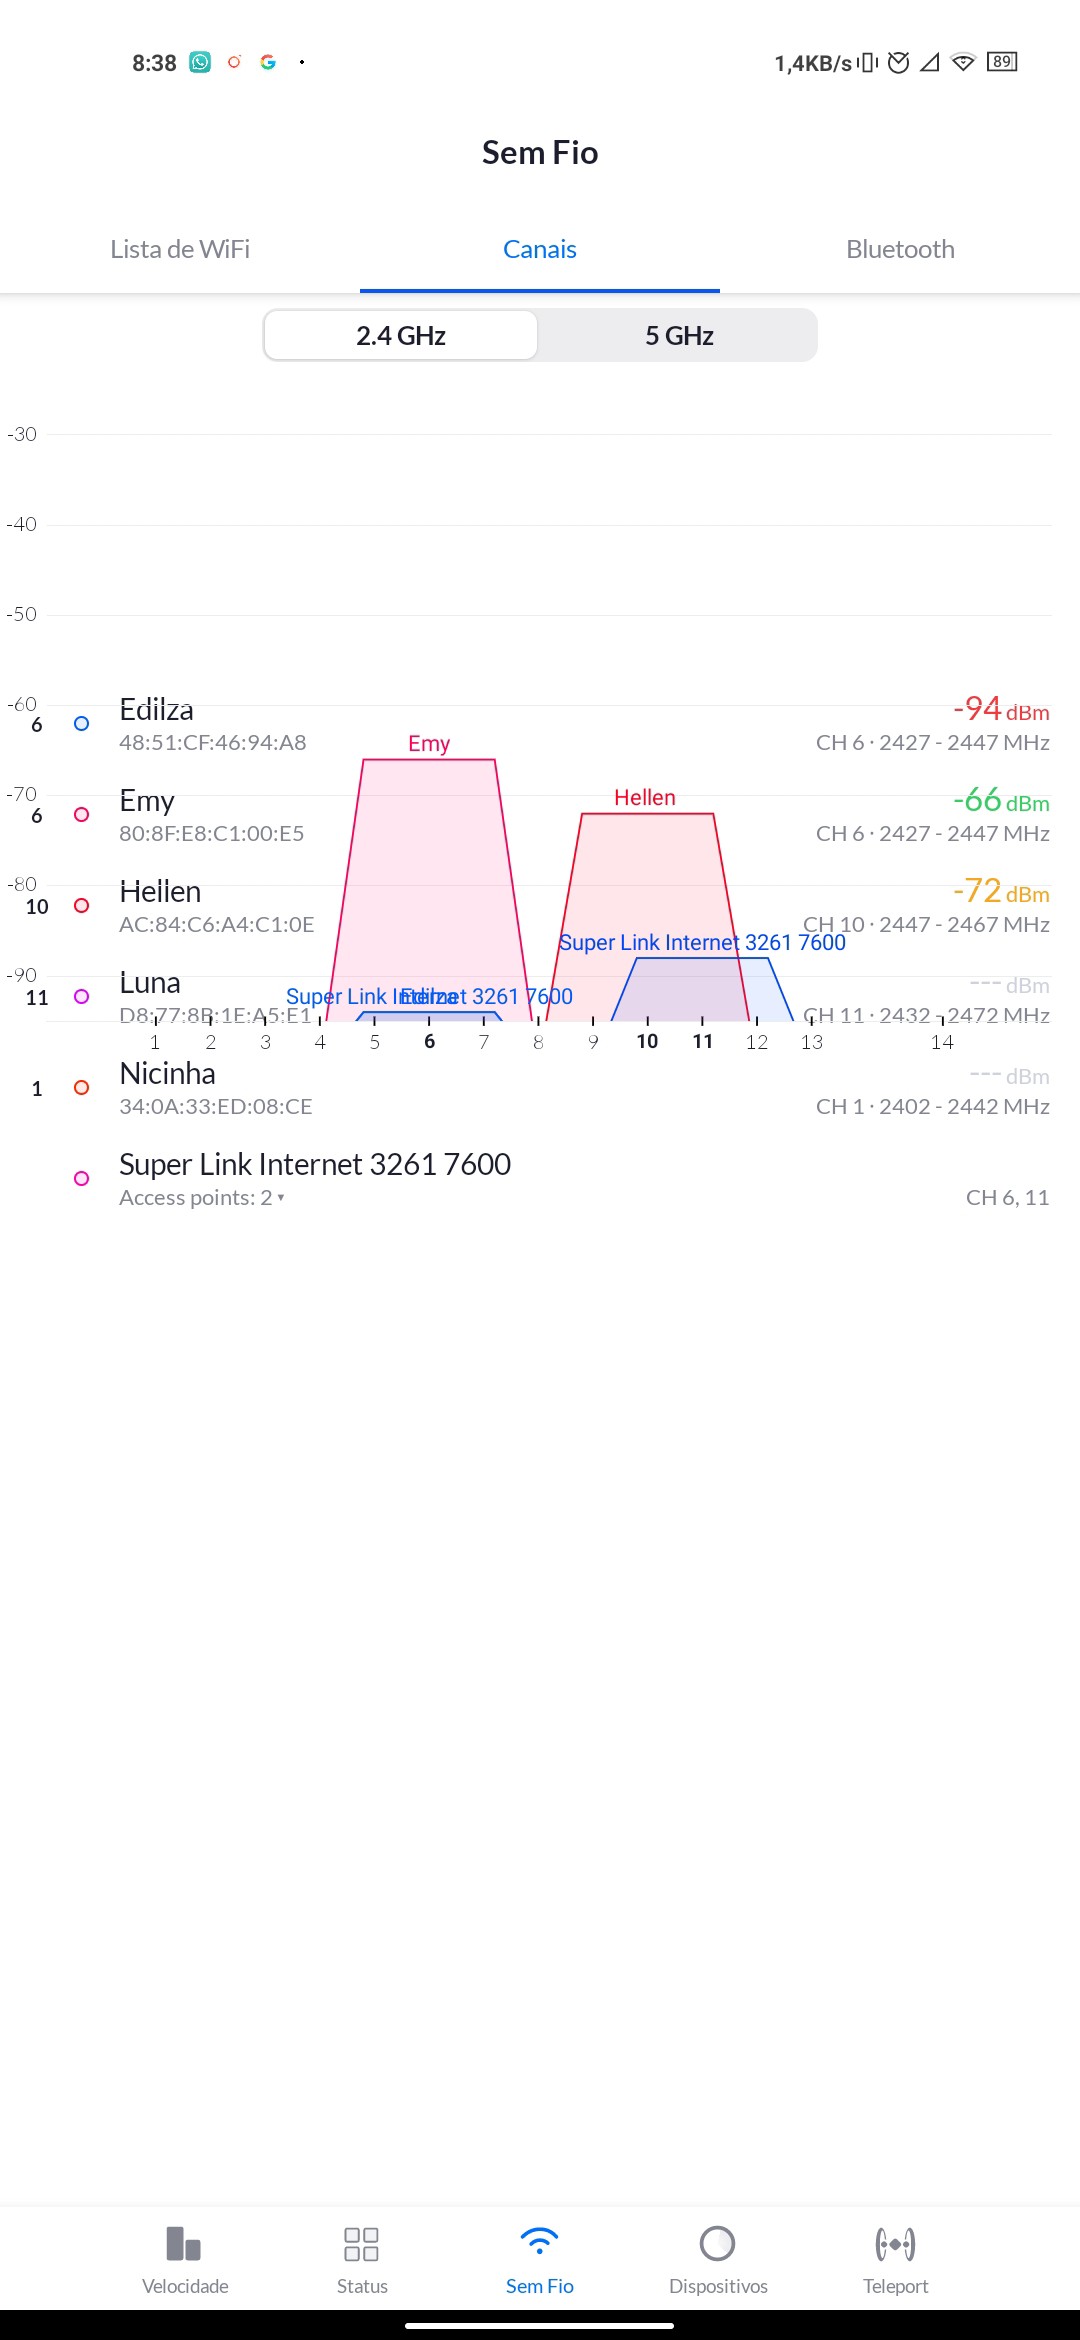This screenshot has width=1080, height=2340.
Task: Tap the Sem Fio WiFi icon
Action: (x=539, y=2244)
